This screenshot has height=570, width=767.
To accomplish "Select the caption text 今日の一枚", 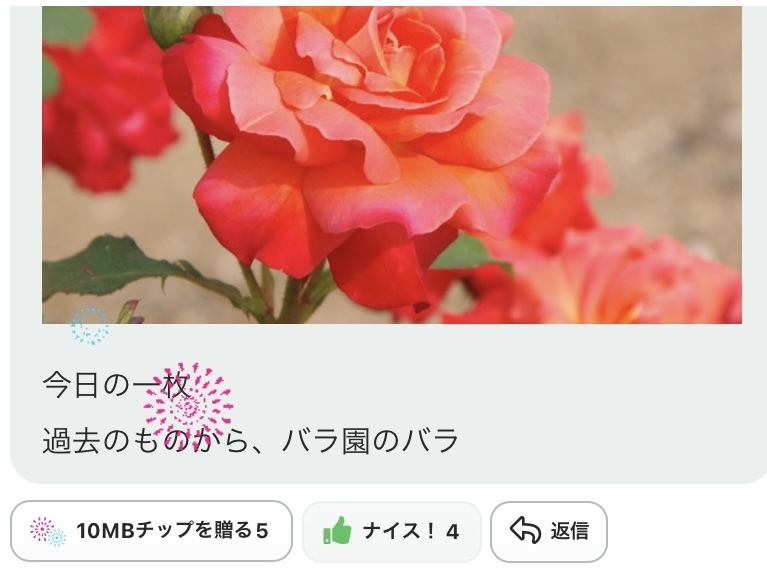I will pos(116,386).
